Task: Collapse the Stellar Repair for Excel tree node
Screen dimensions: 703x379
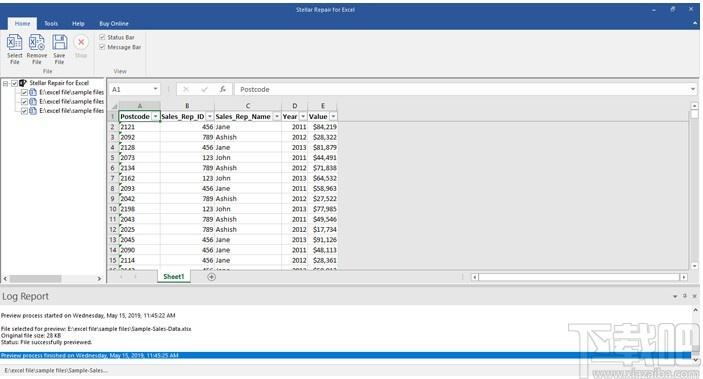Action: [x=5, y=83]
